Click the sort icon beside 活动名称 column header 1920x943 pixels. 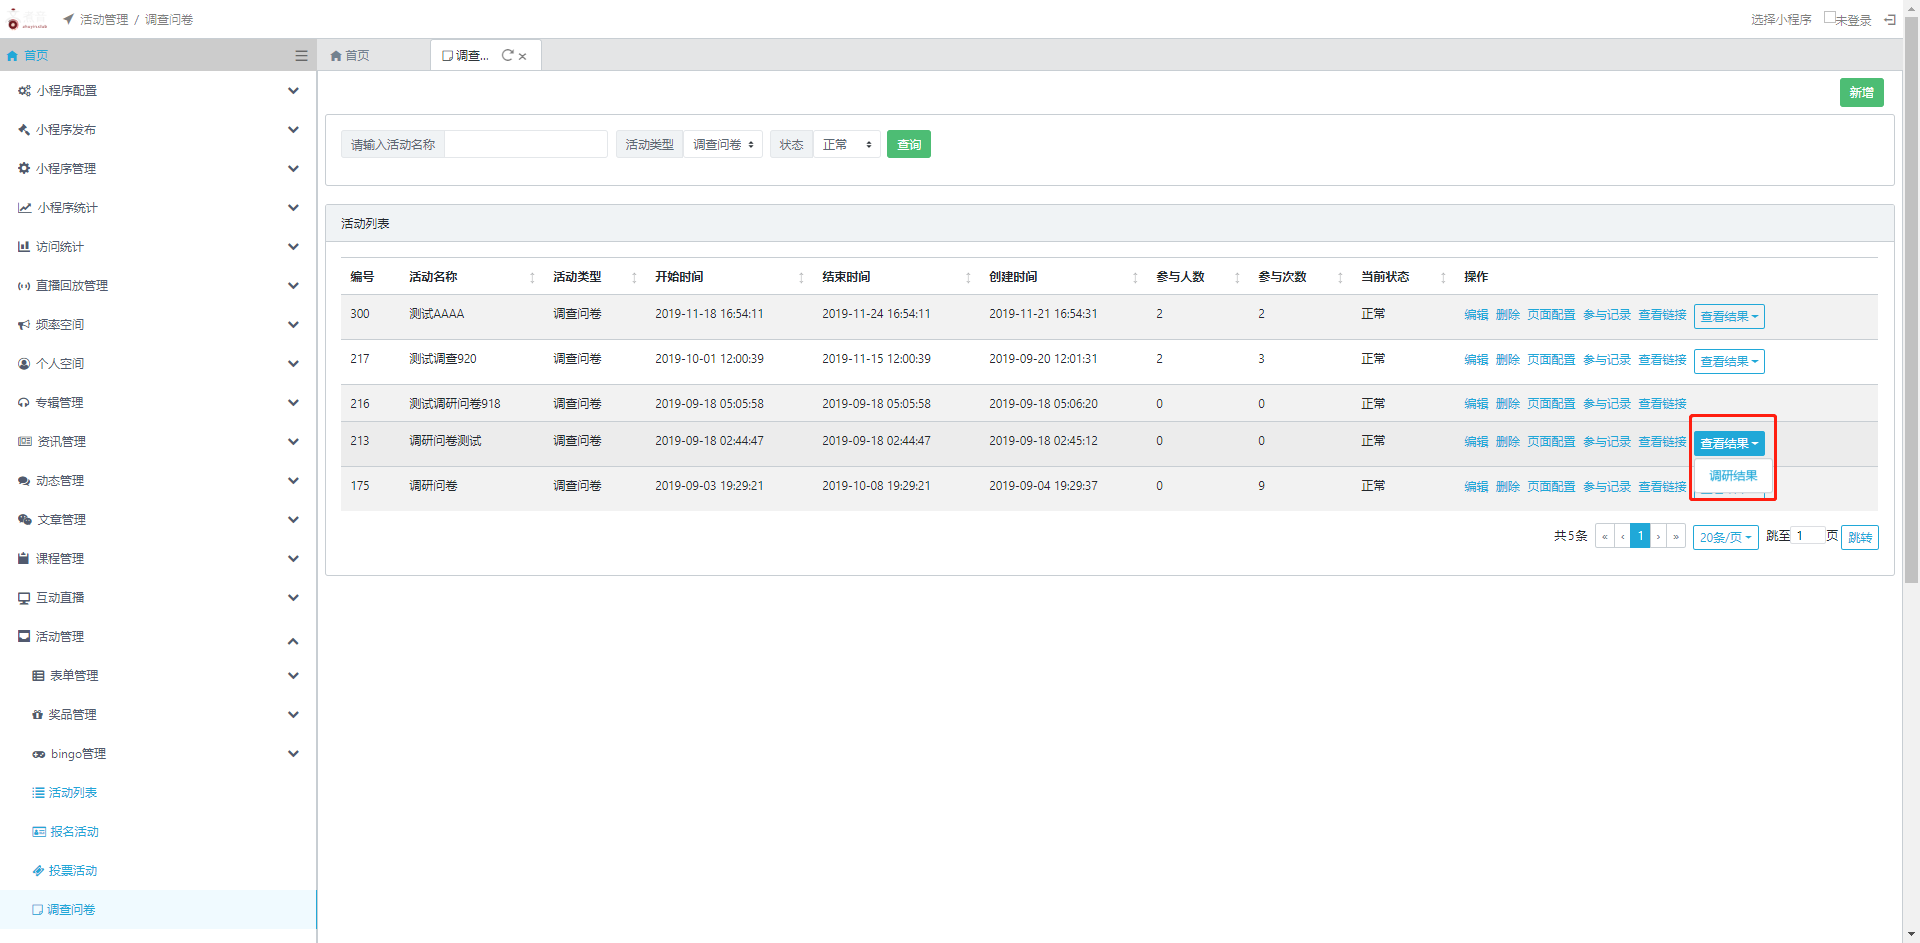532,278
